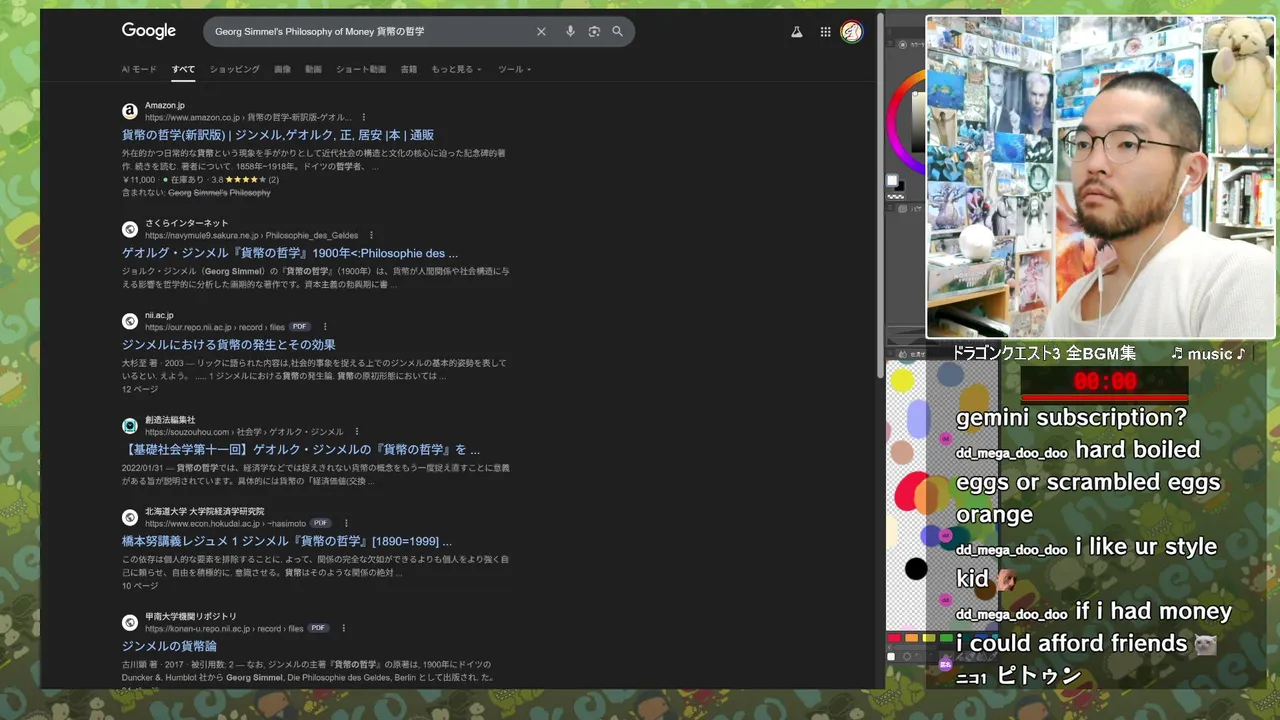Click into the Google search field
The width and height of the screenshot is (1280, 720).
point(370,32)
